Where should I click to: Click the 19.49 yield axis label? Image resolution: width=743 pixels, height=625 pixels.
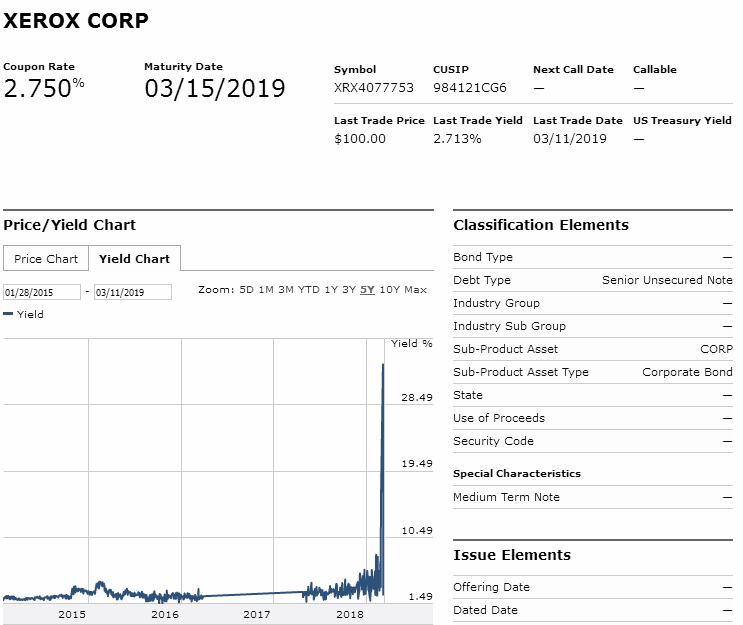[417, 463]
